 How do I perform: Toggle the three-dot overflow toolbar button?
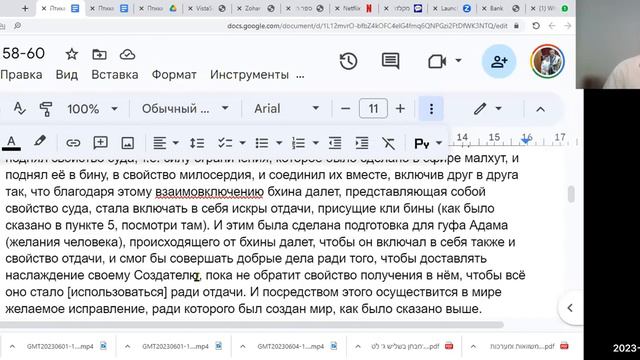[x=431, y=109]
